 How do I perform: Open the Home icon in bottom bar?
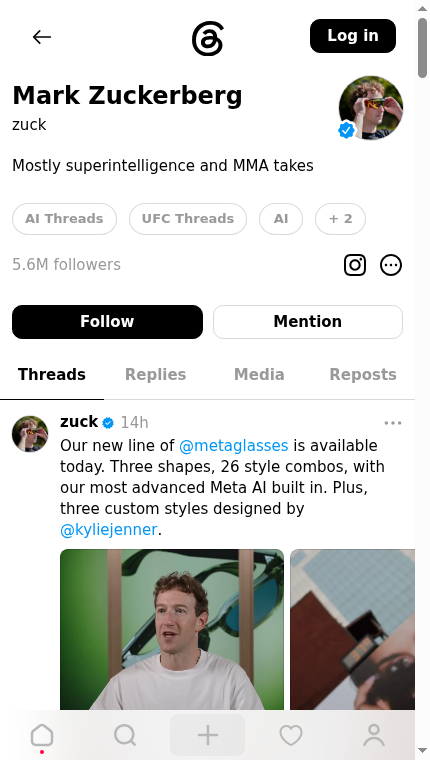(42, 735)
